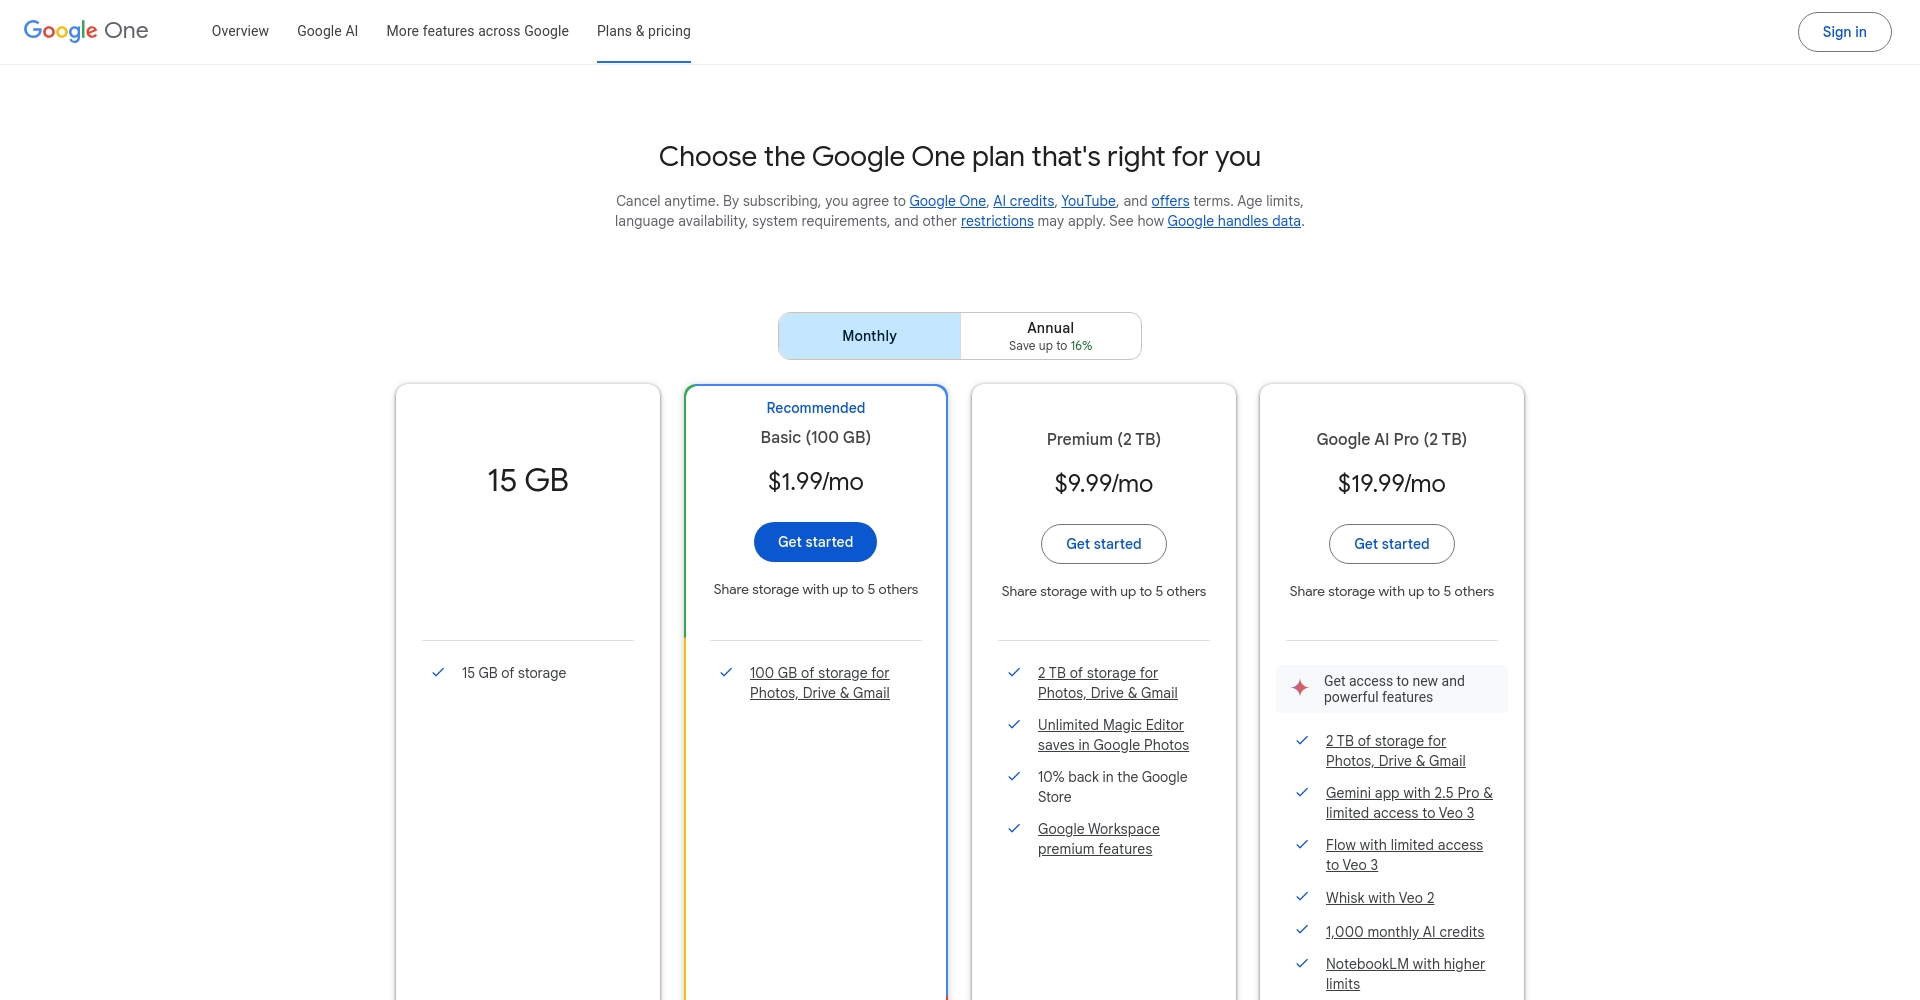Open Google handles data link
Image resolution: width=1920 pixels, height=1000 pixels.
tap(1234, 221)
